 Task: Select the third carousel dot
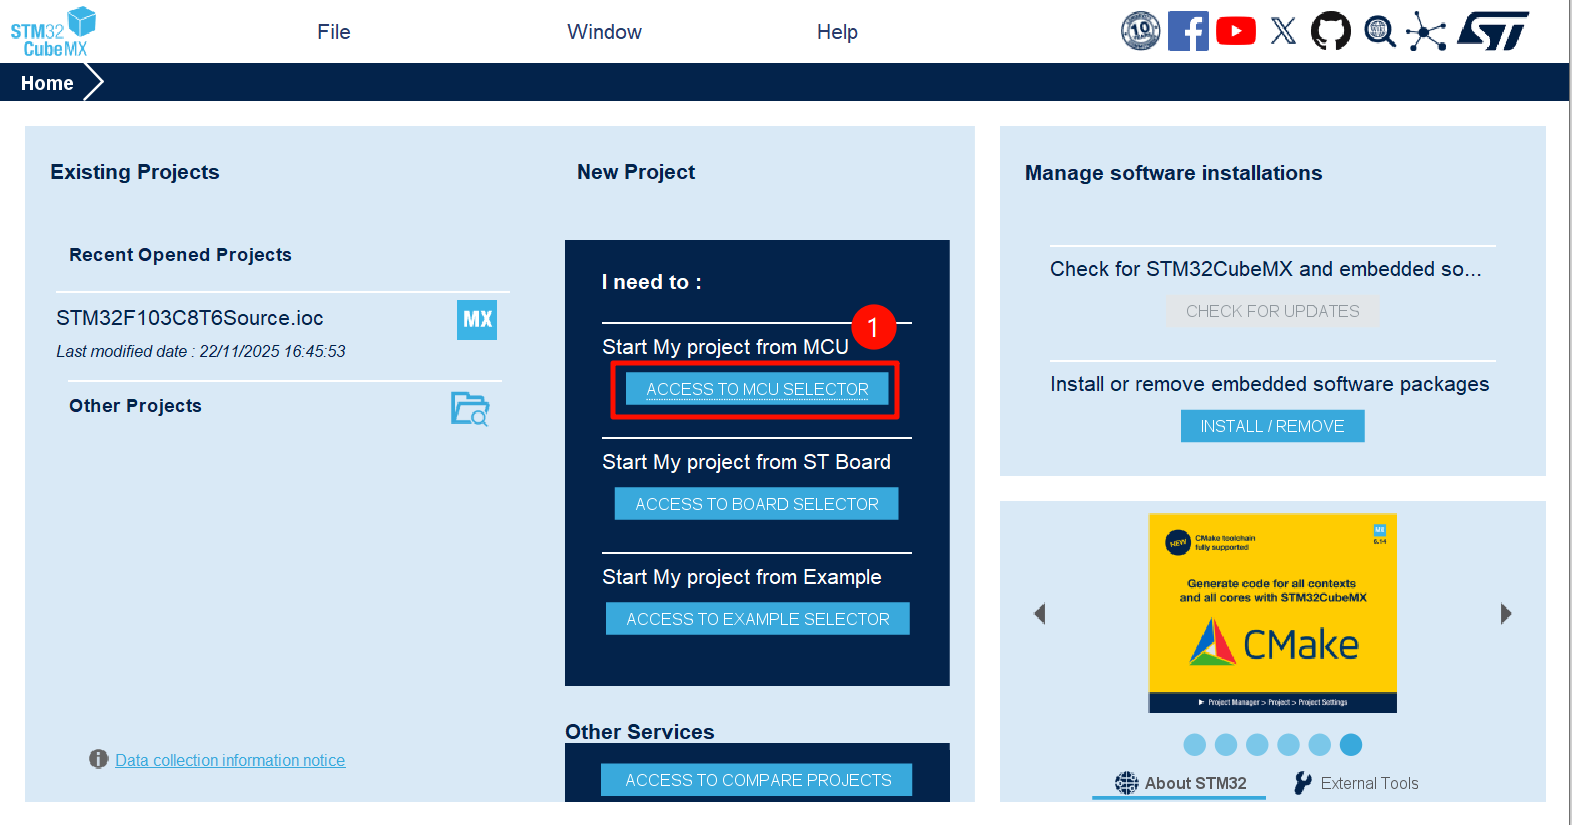click(1257, 745)
